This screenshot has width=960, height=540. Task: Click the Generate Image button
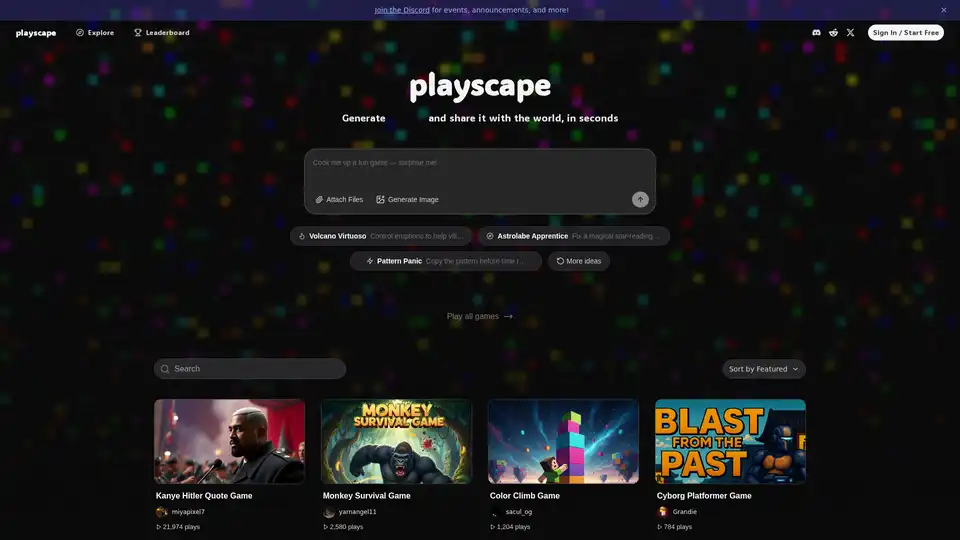407,199
